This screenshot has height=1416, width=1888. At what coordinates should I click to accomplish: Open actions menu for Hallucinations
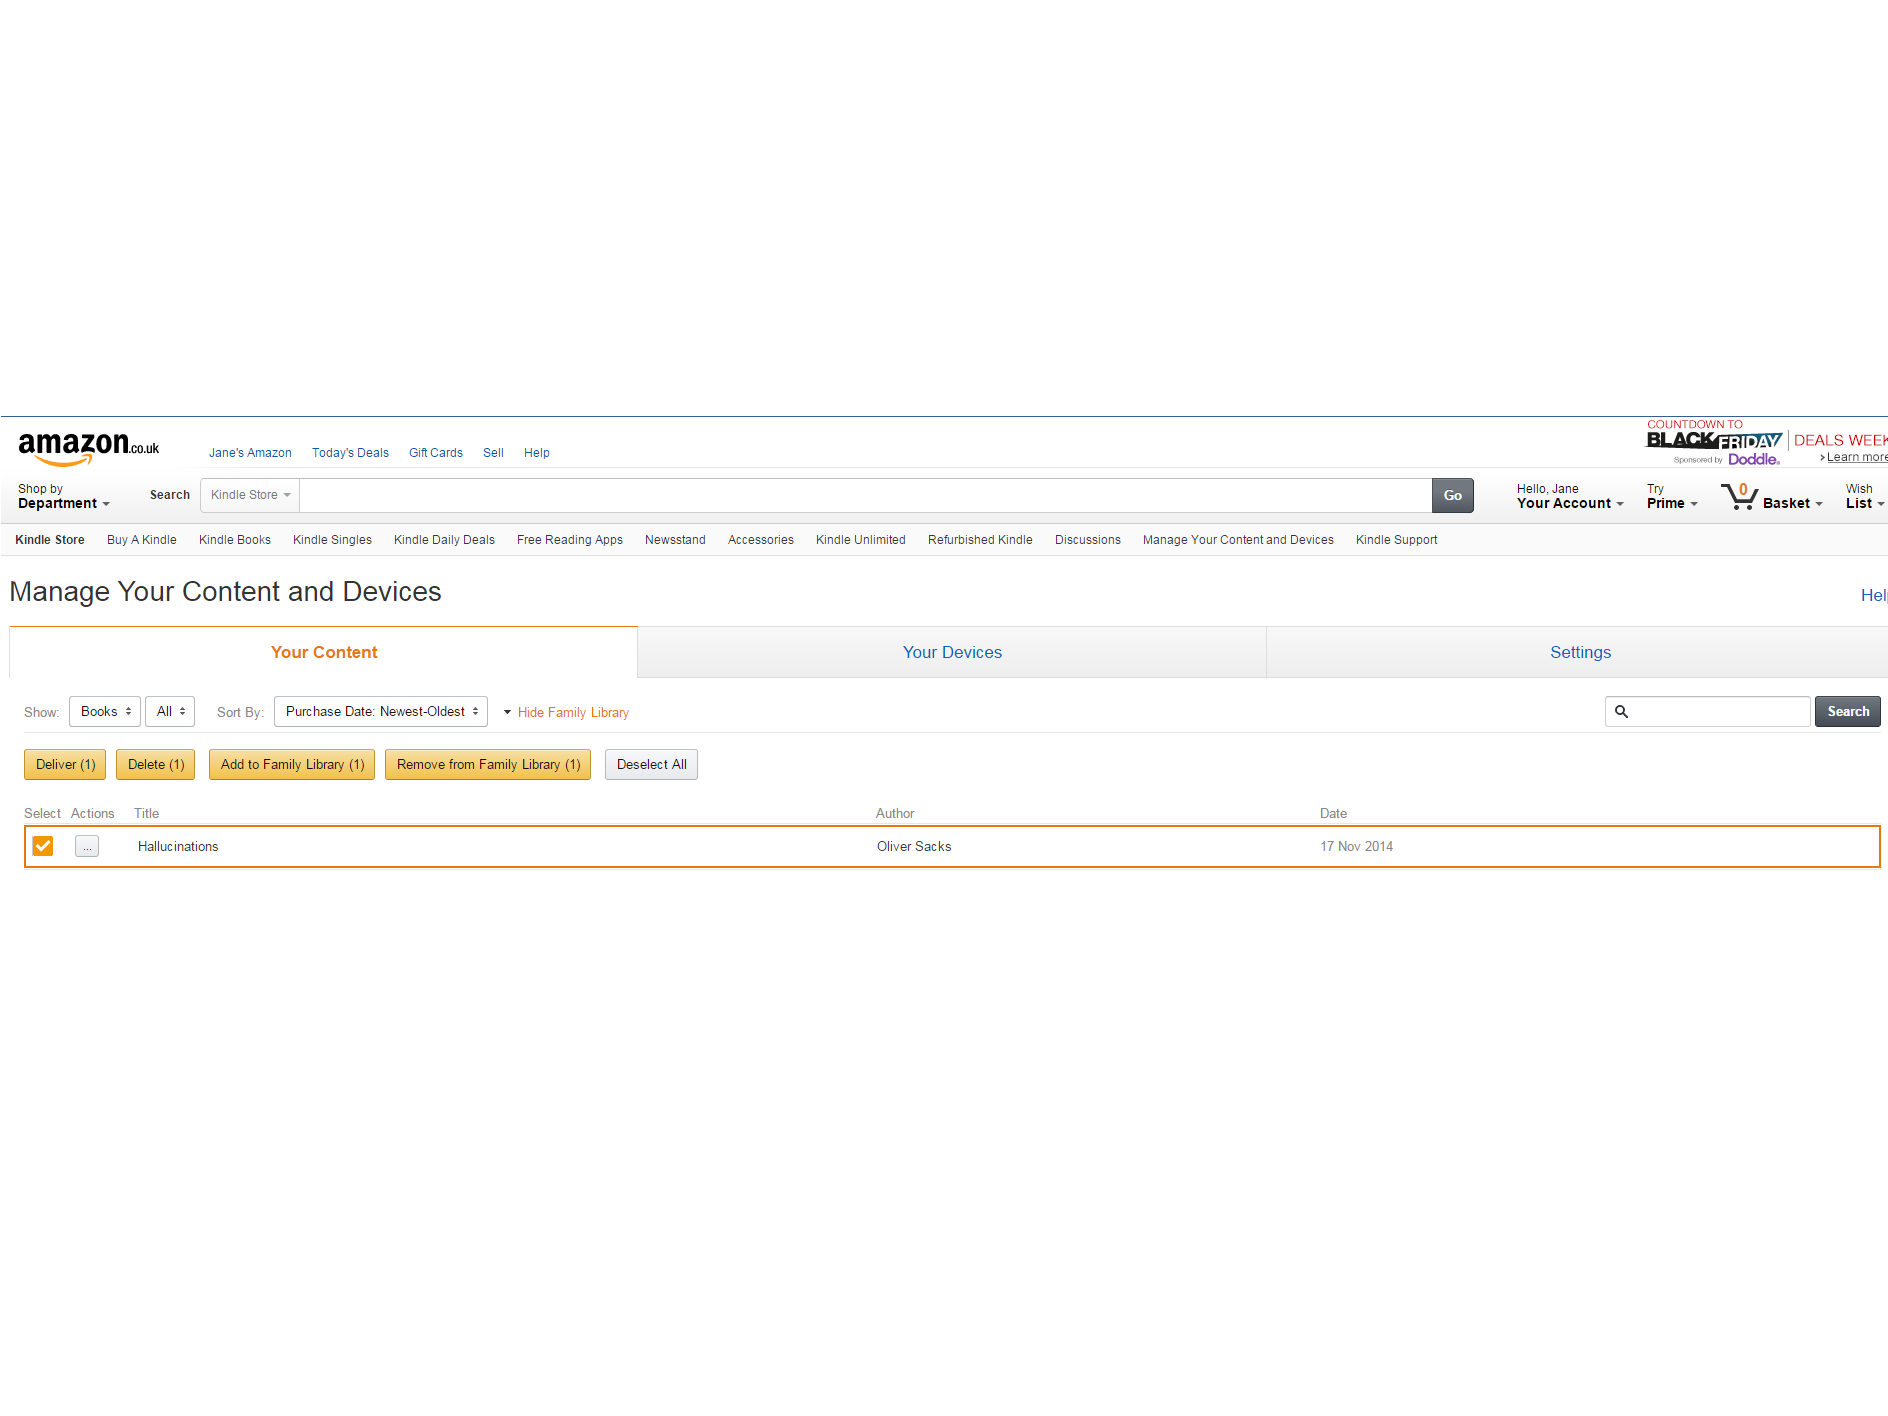coord(87,846)
